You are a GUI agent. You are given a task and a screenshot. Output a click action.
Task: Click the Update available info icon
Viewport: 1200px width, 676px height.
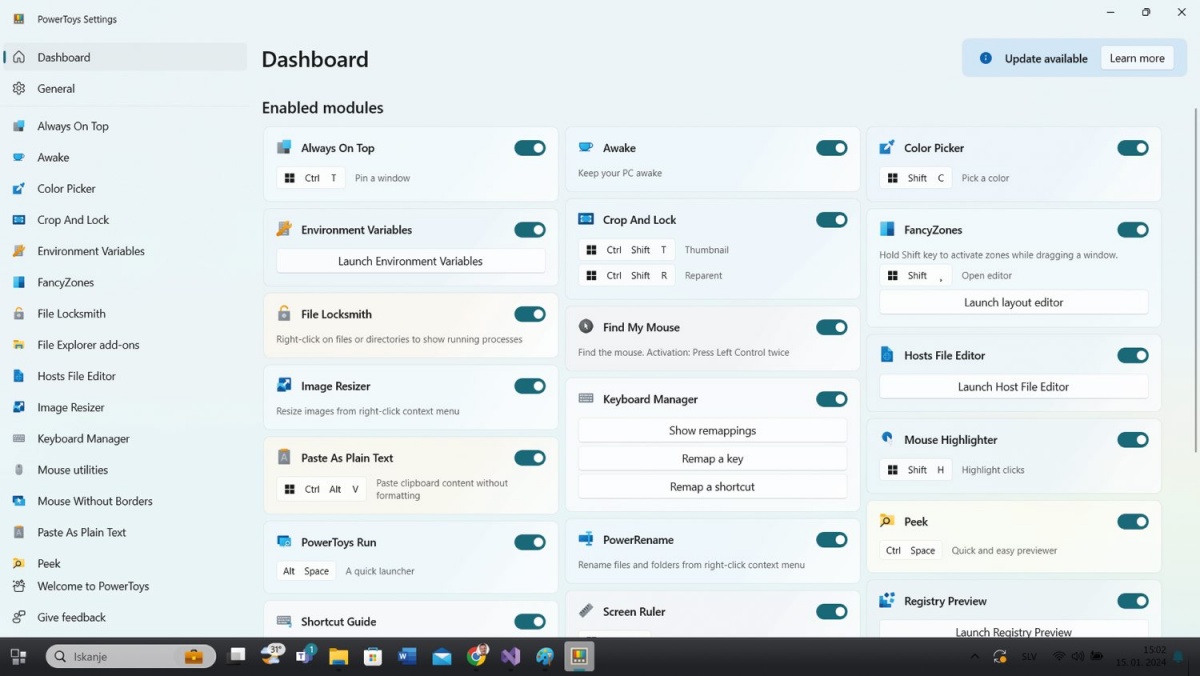click(x=986, y=58)
